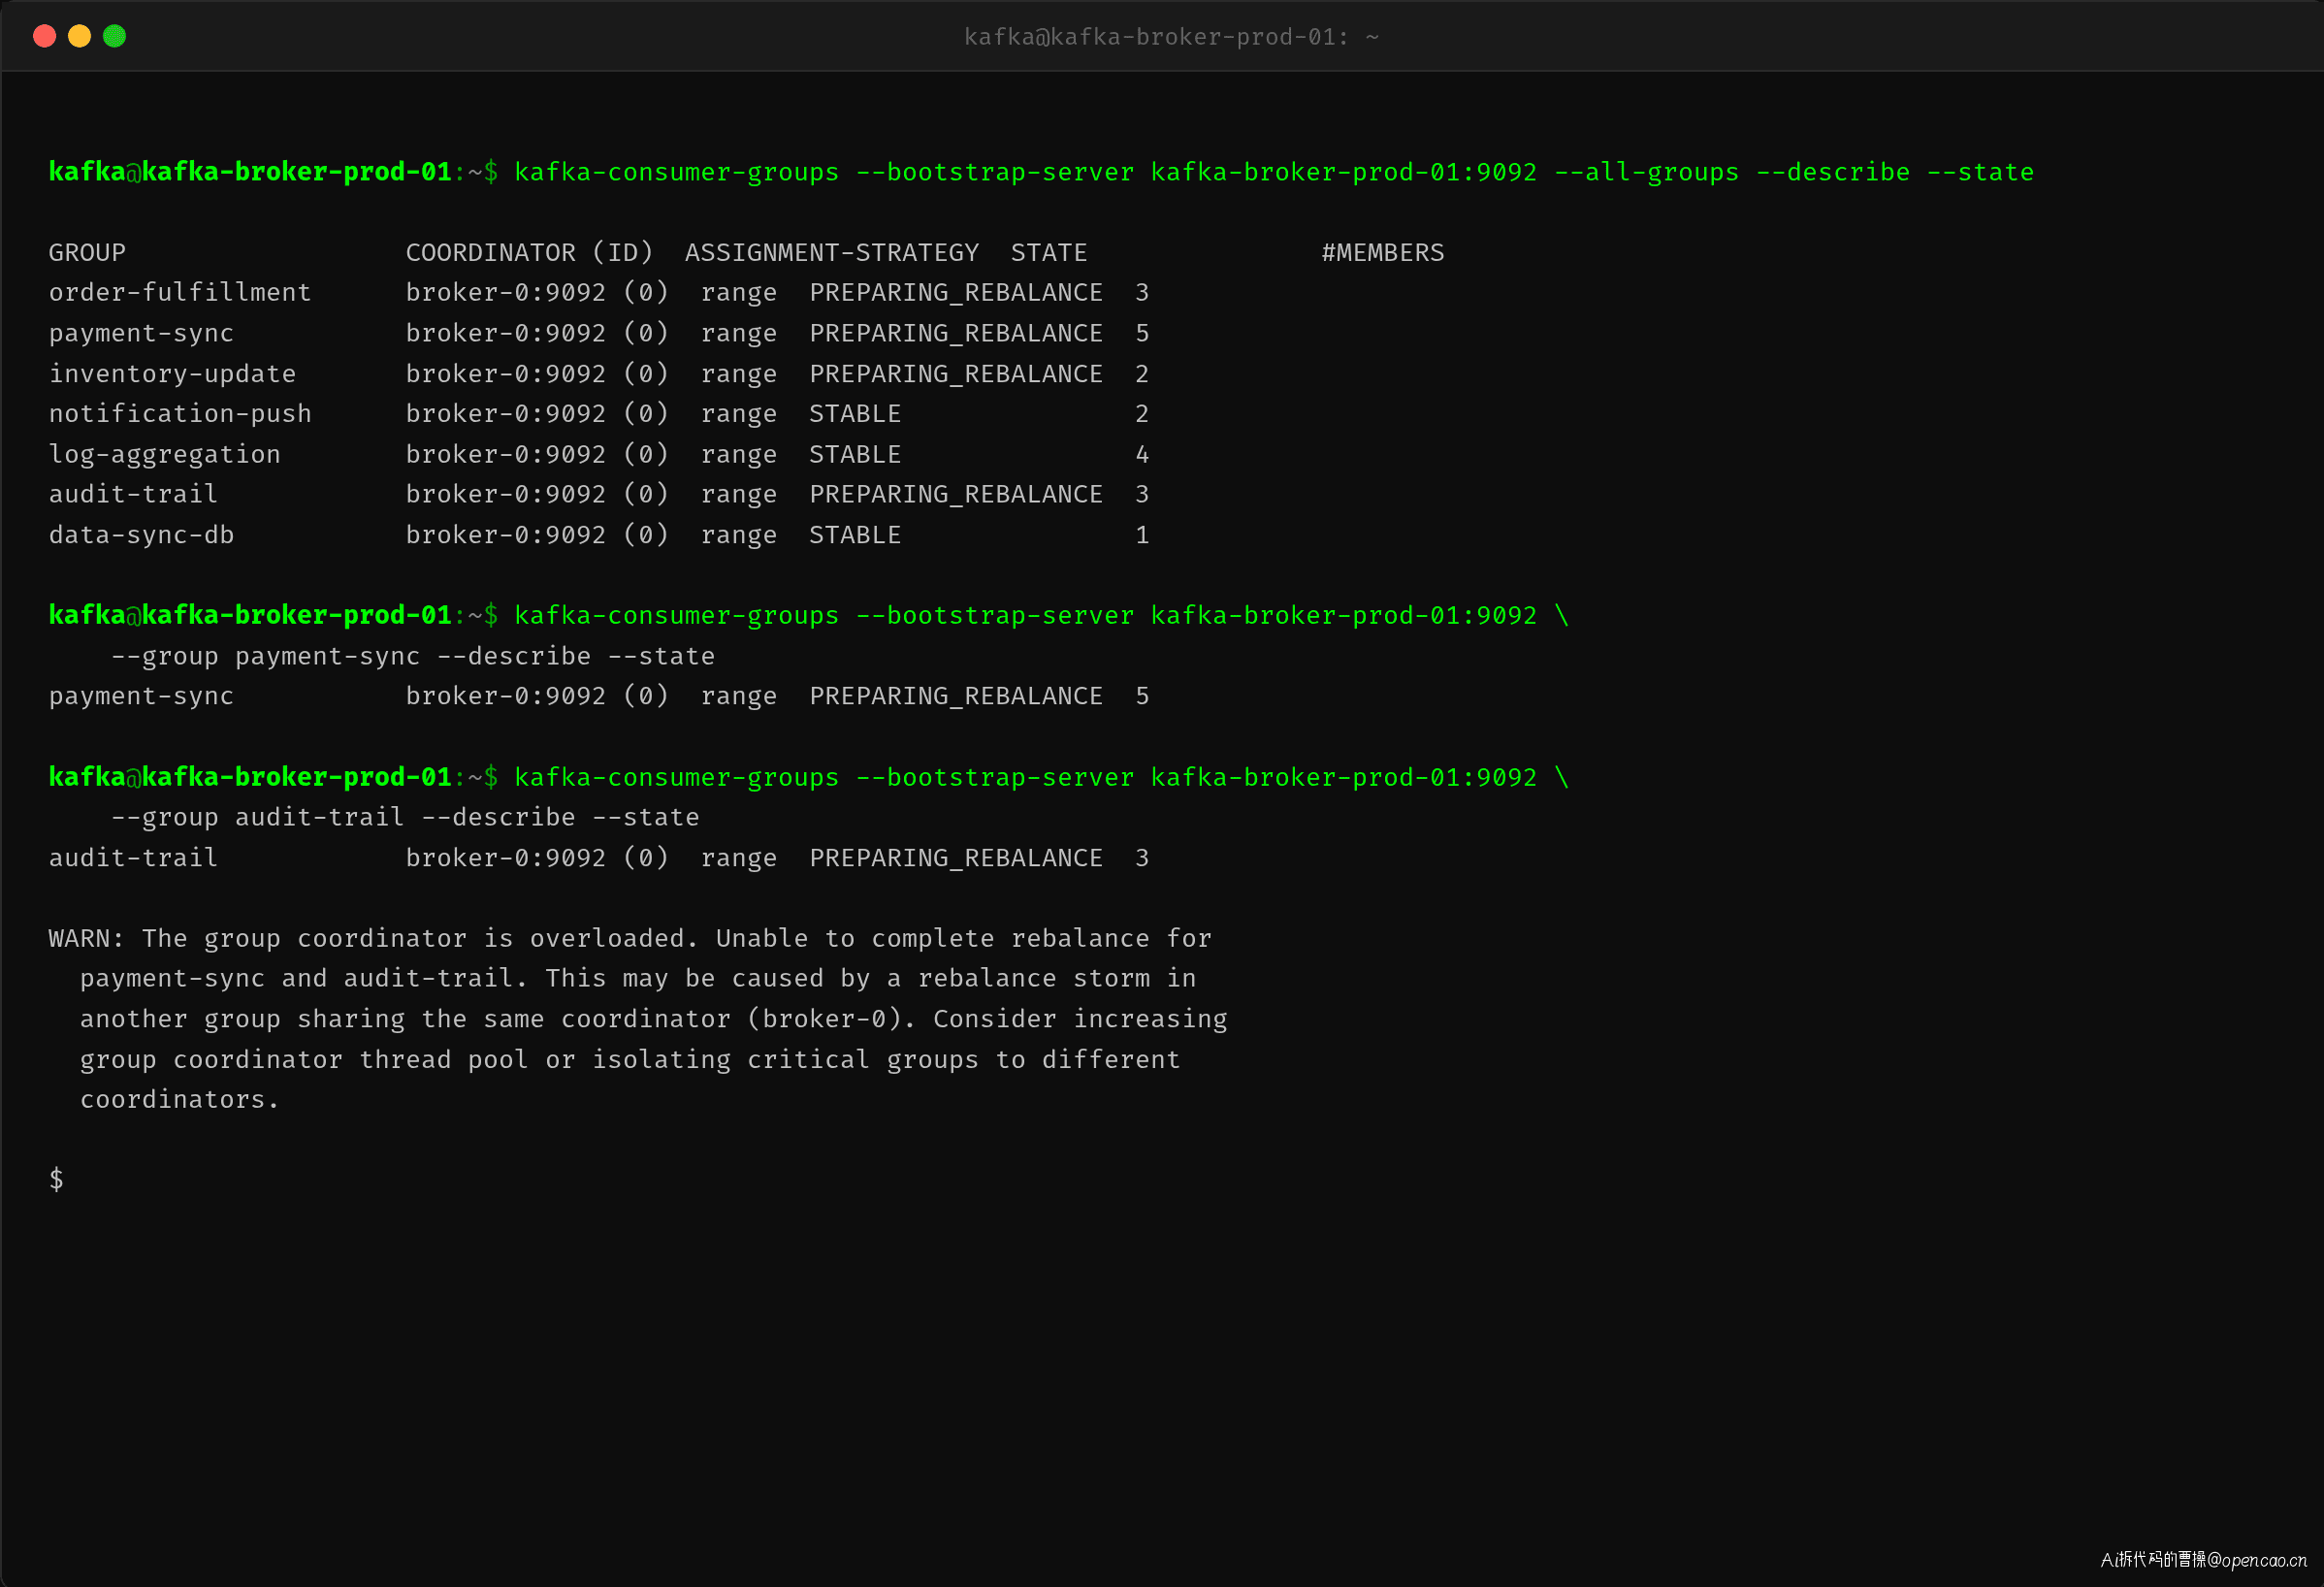Select PREPARING_REBALANCE state in the order-fulfillment row
The image size is (2324, 1587).
[956, 293]
